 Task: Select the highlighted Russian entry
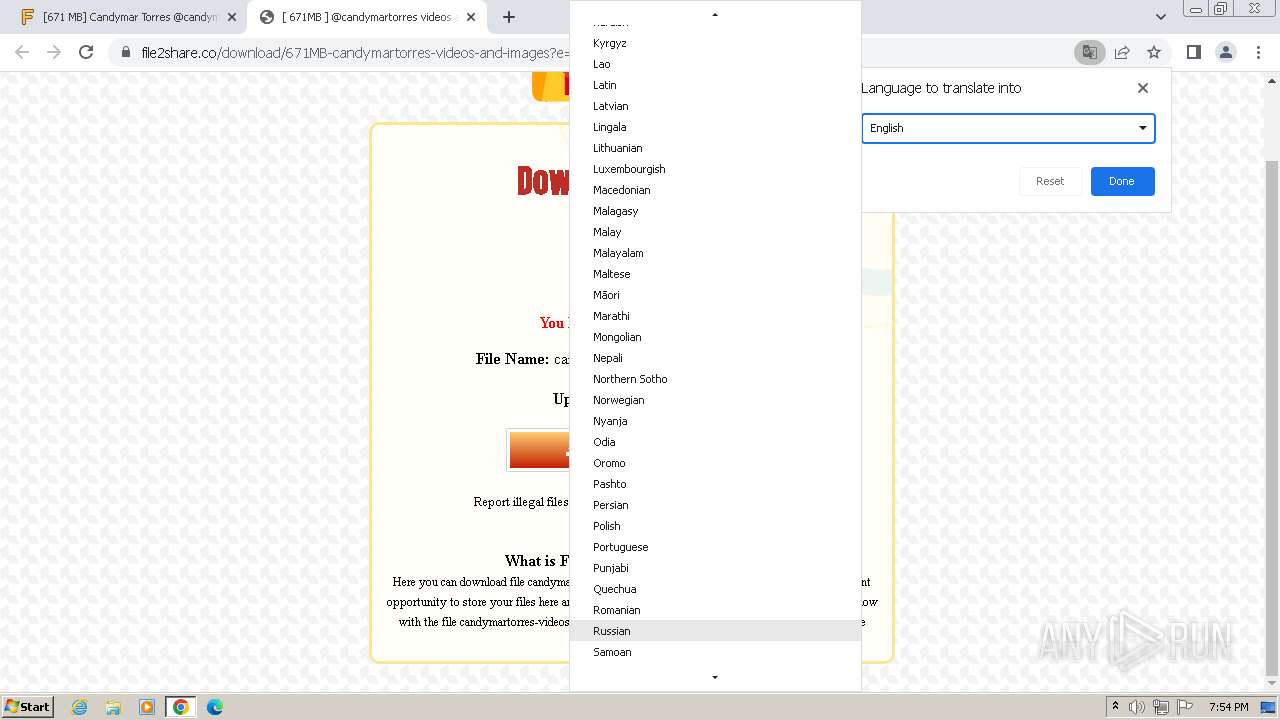pos(715,631)
